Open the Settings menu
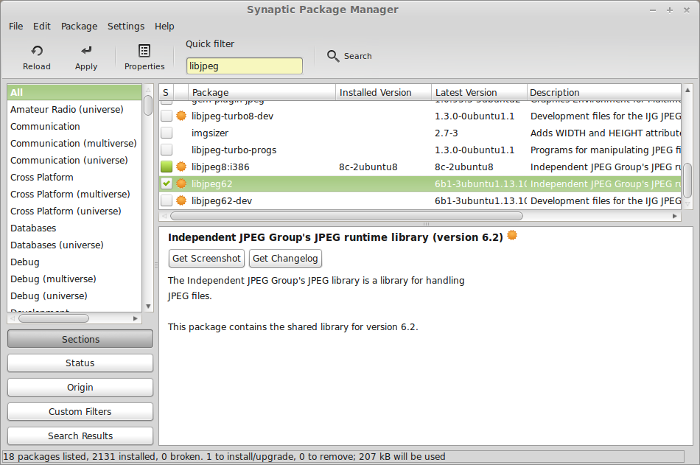This screenshot has height=465, width=700. [x=126, y=26]
